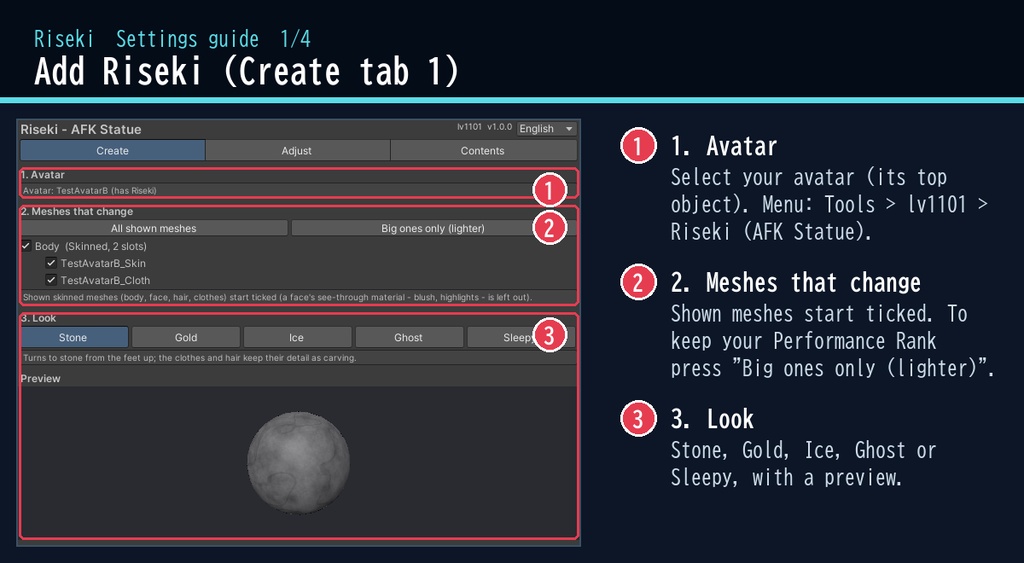Image resolution: width=1024 pixels, height=563 pixels.
Task: Click the '1. Avatar' panel header
Action: [x=42, y=175]
